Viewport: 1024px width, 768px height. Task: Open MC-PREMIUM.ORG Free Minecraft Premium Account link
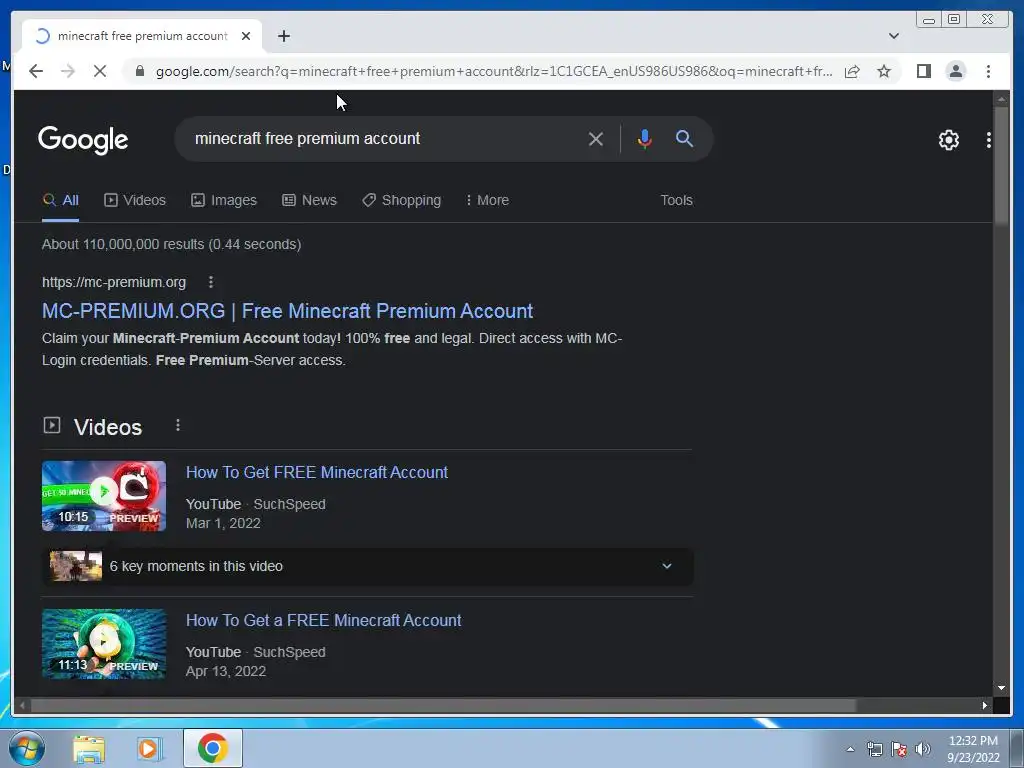[287, 311]
